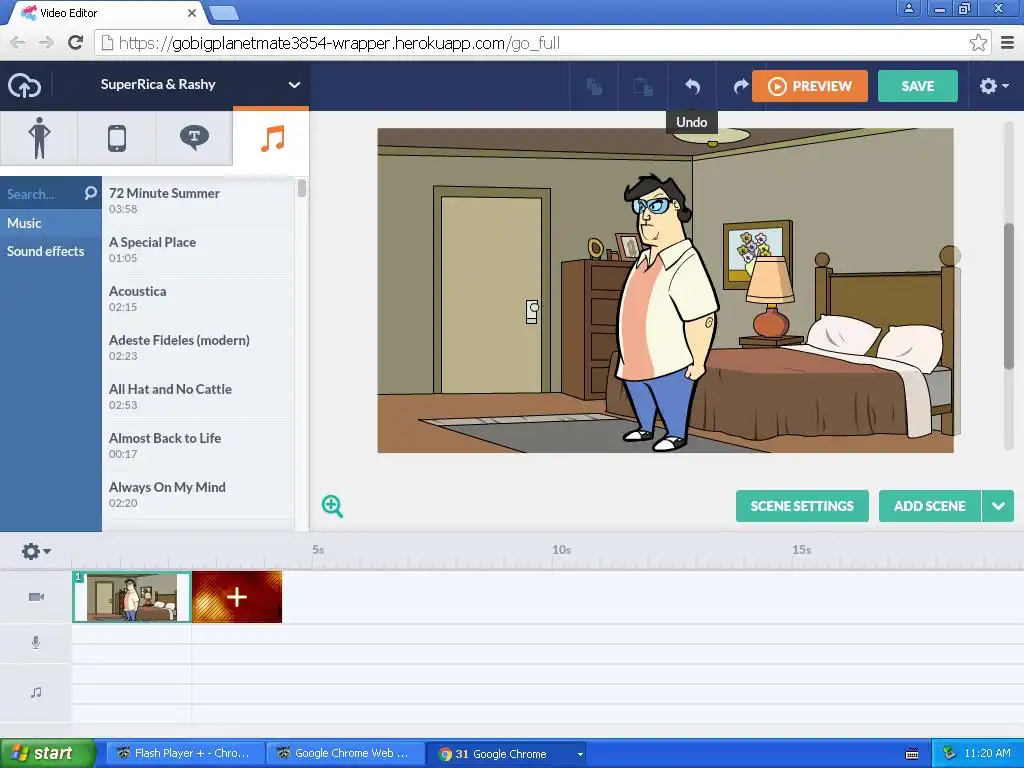Click the stage vertical scrollbar
1024x768 pixels.
pos(1009,296)
